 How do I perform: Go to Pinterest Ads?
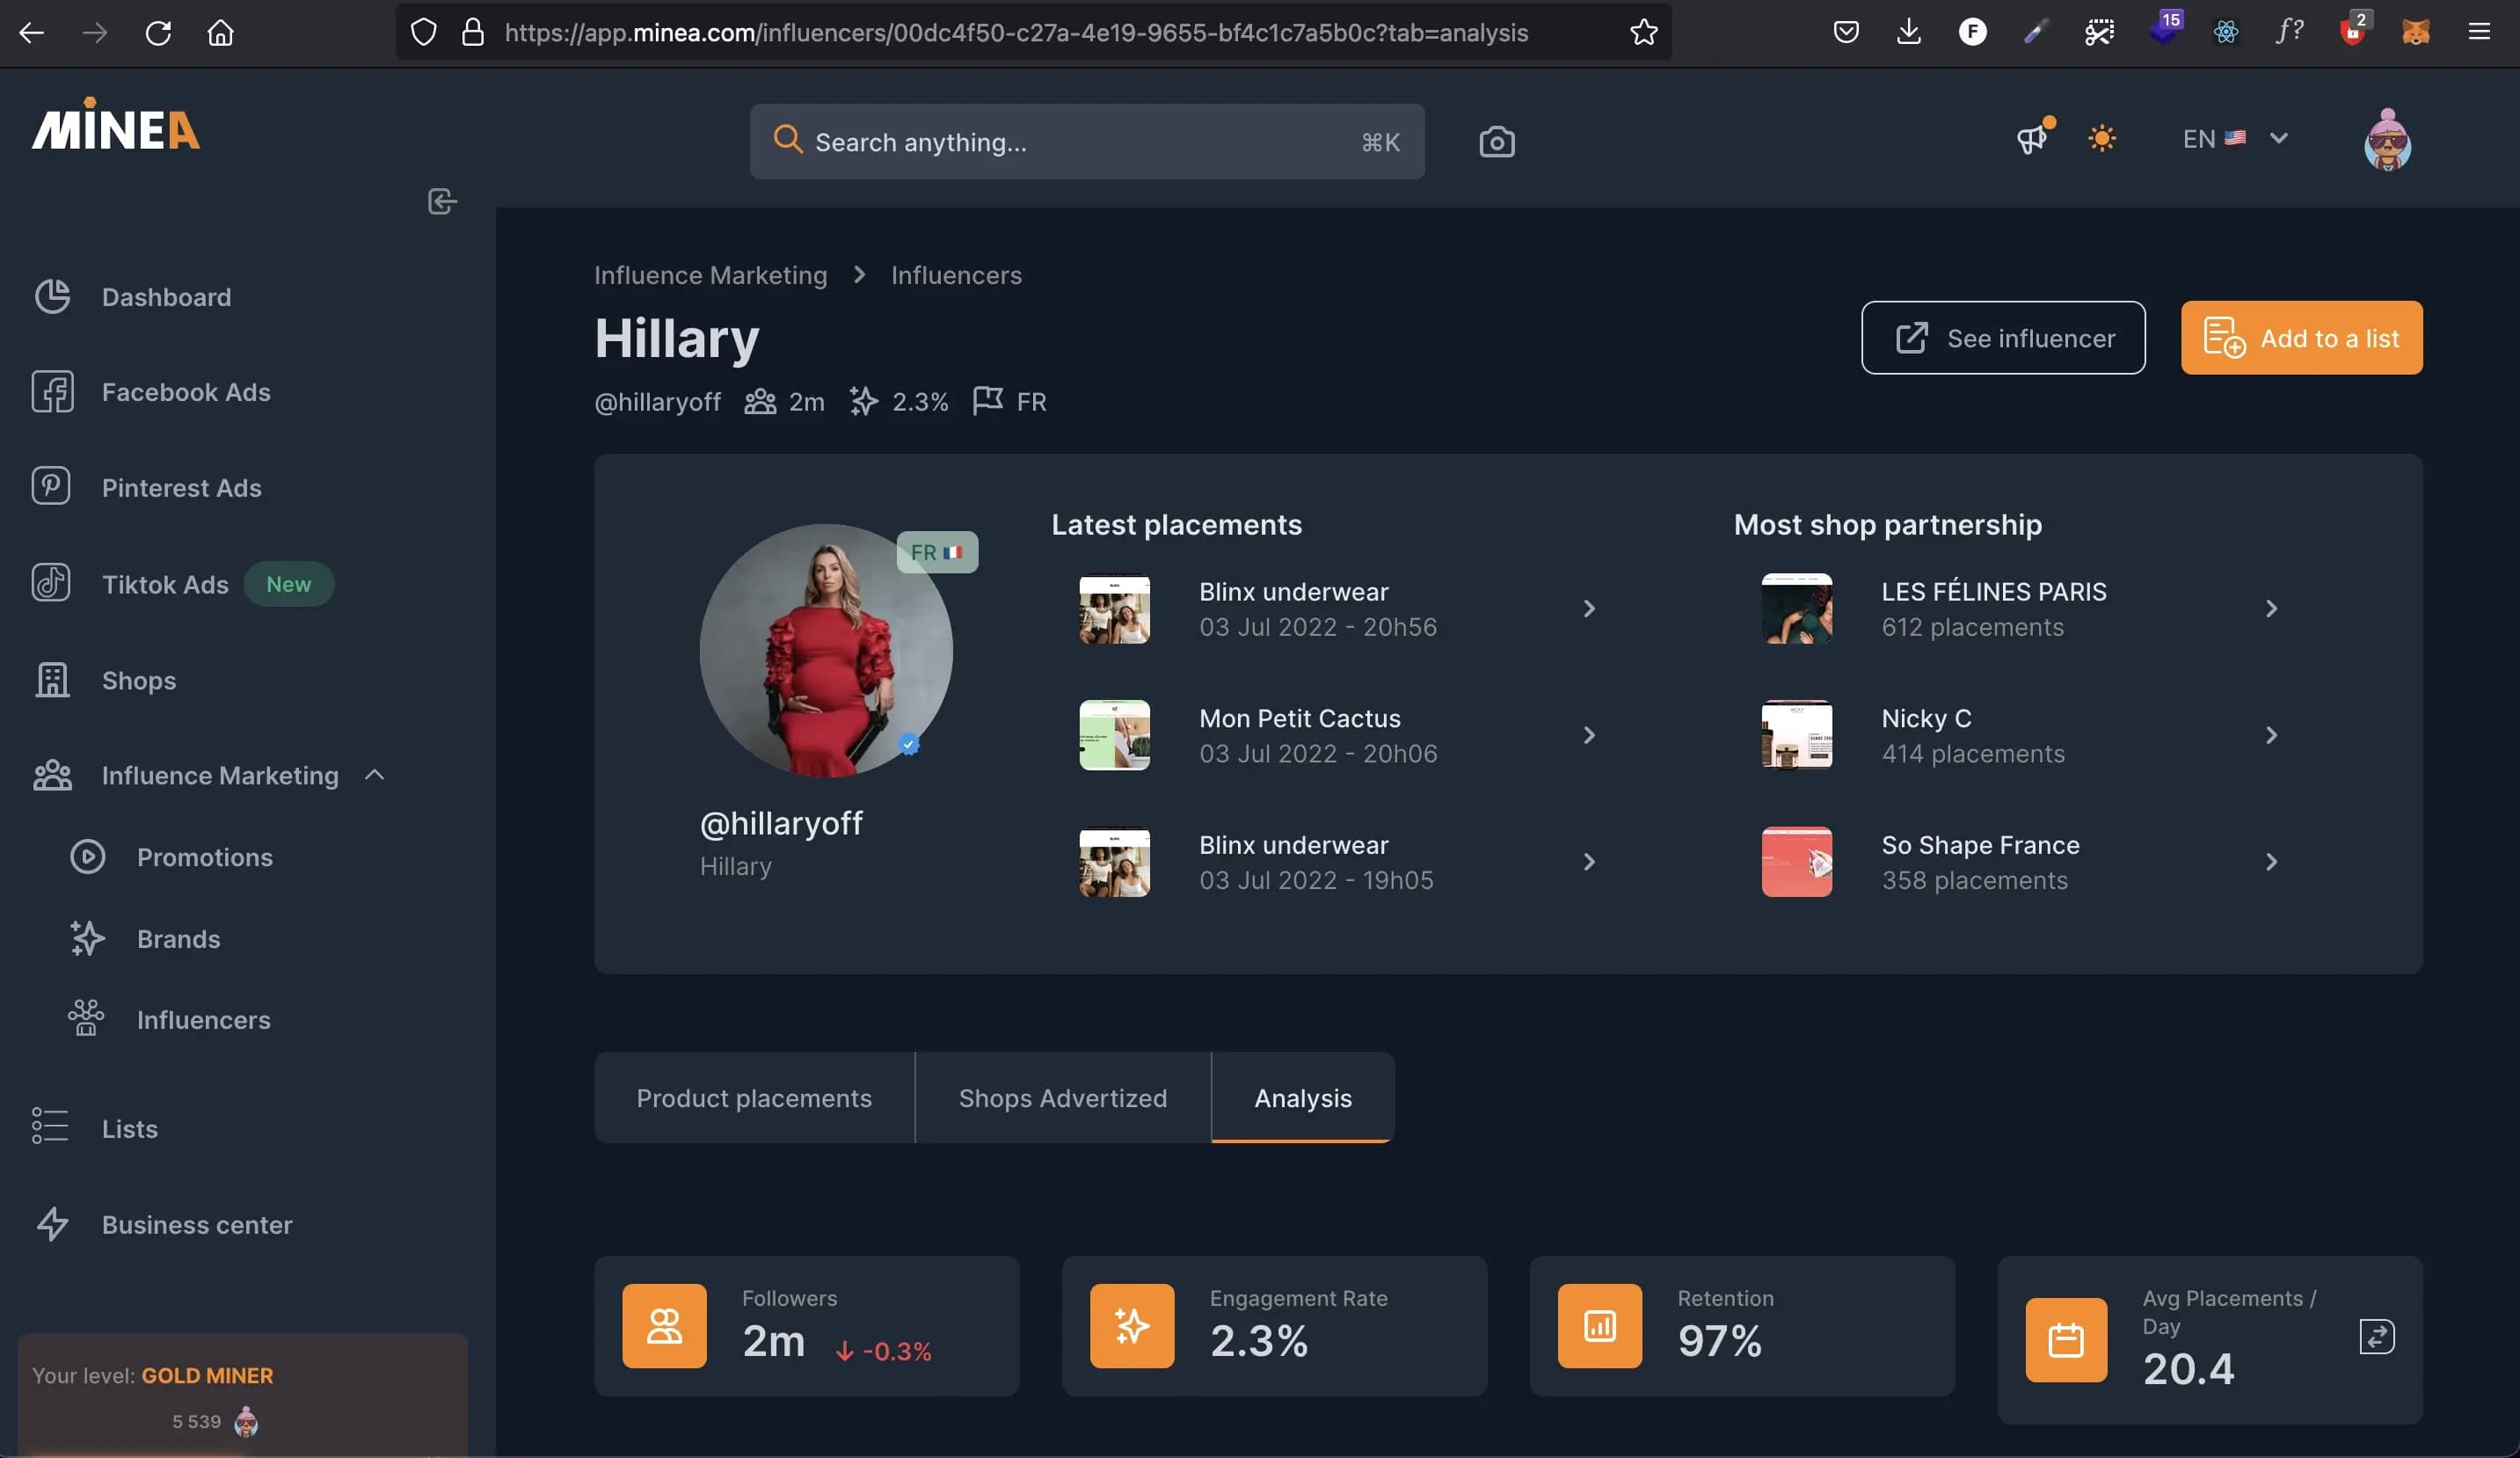[181, 488]
